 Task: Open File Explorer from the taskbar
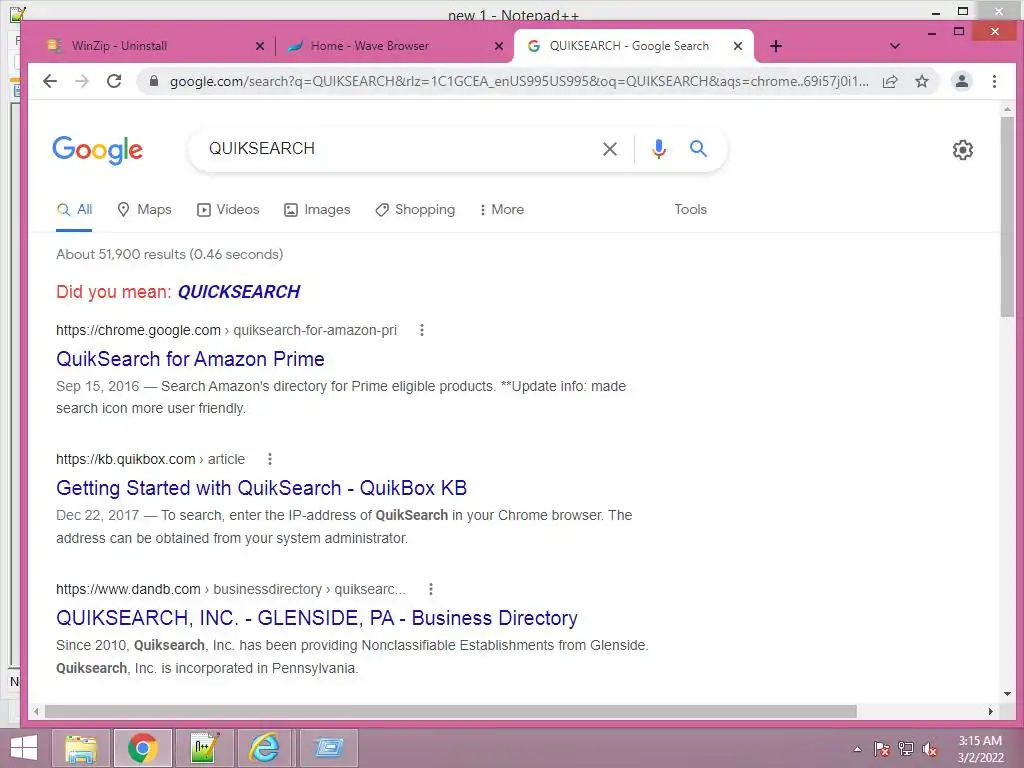tap(81, 748)
